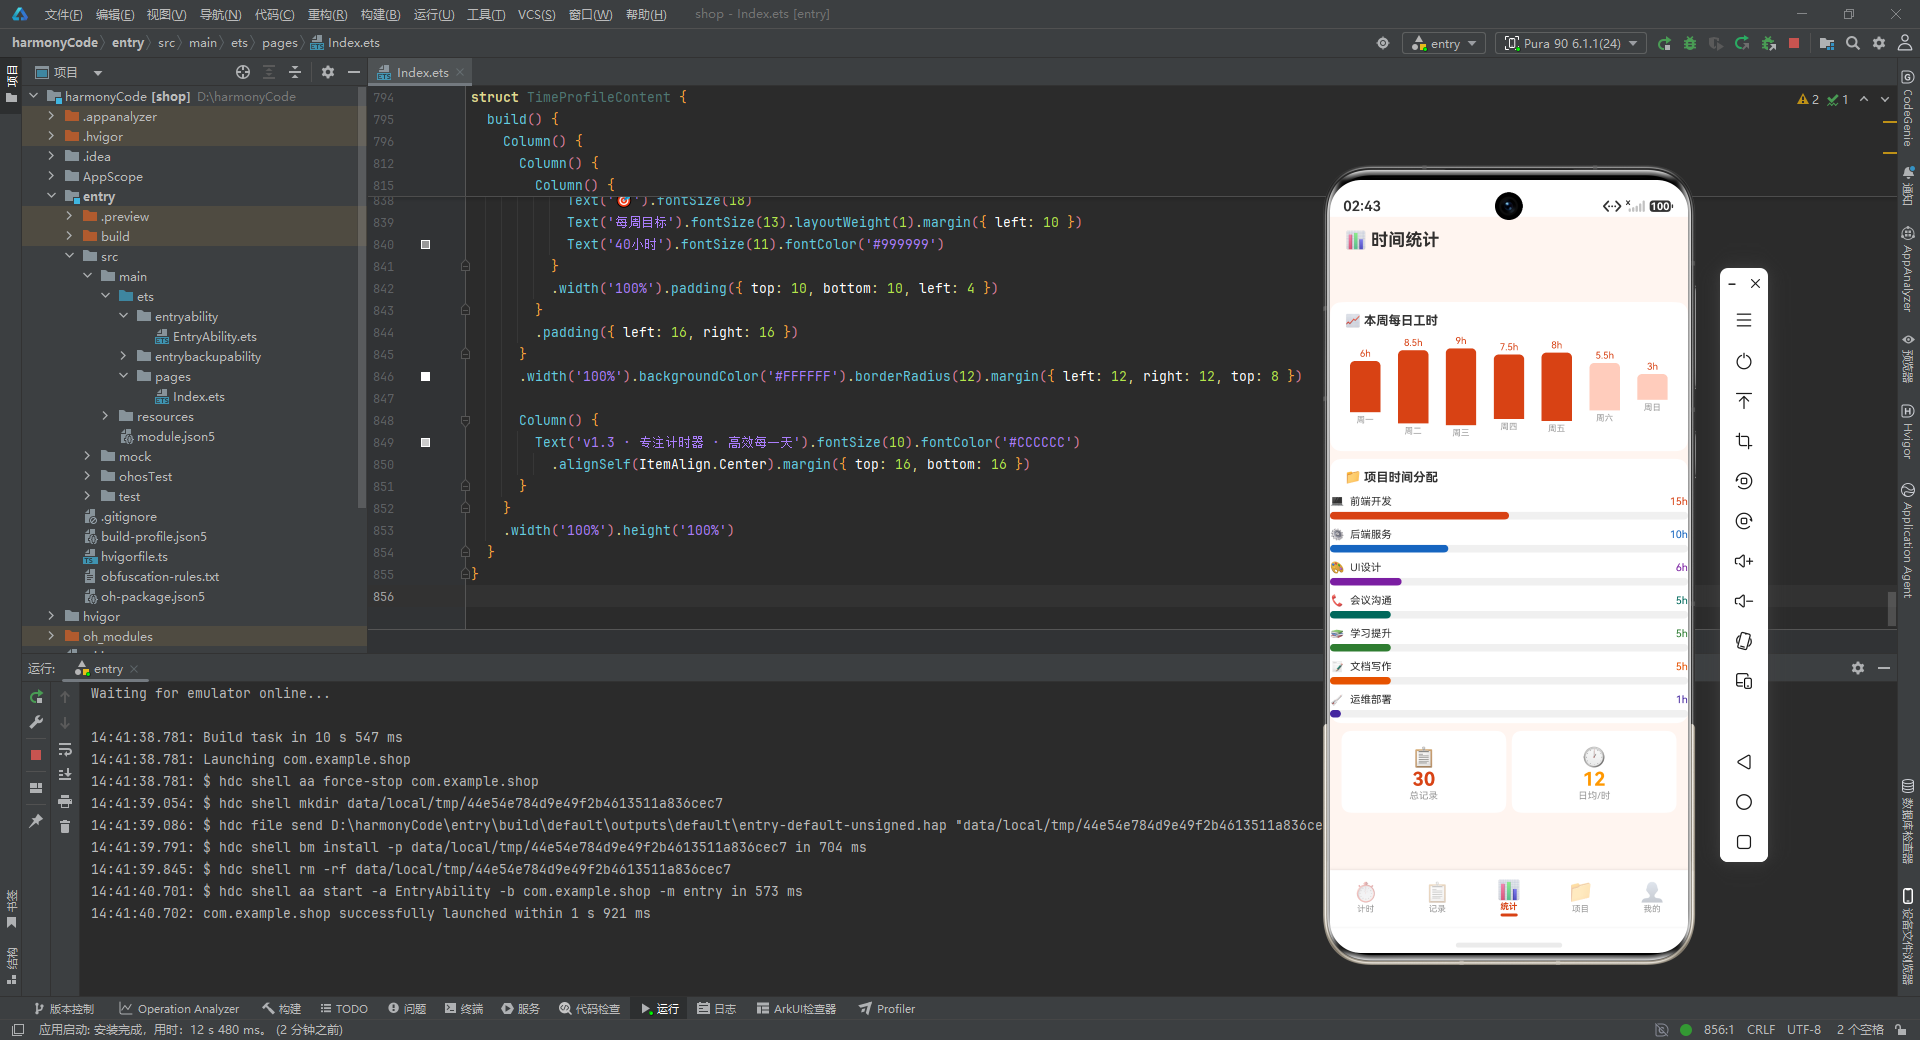Open the ArkUI检查器 tool window
The height and width of the screenshot is (1040, 1920).
coord(796,1008)
